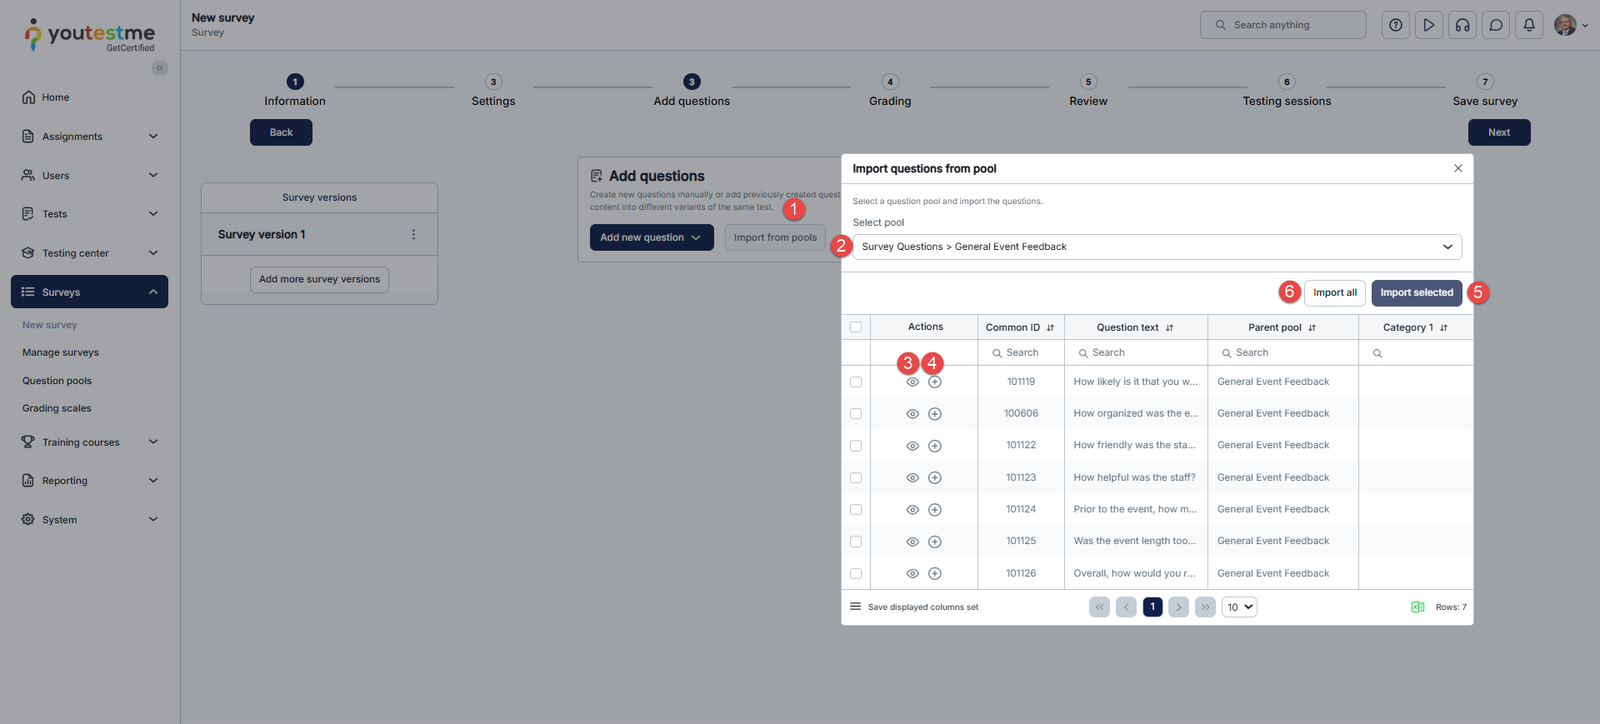Check the box for question 101122
The width and height of the screenshot is (1600, 724).
856,446
